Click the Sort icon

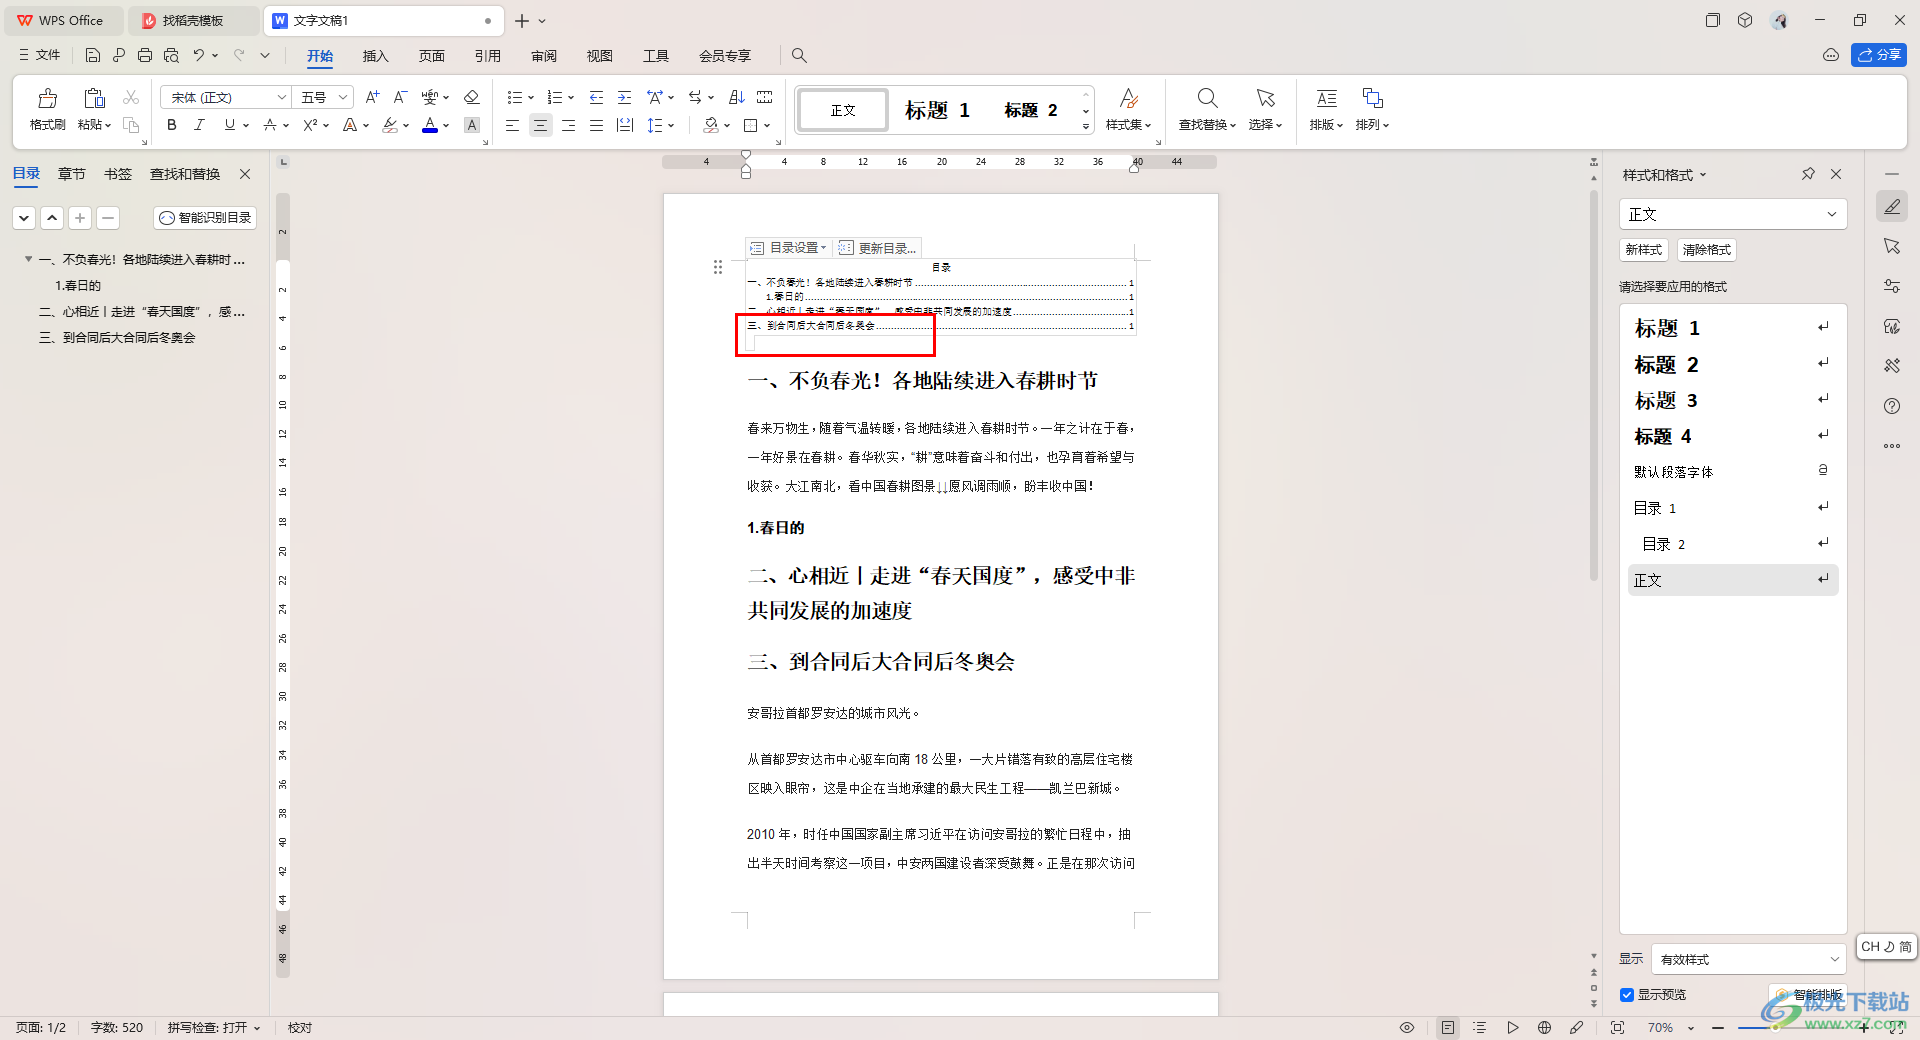coord(737,97)
